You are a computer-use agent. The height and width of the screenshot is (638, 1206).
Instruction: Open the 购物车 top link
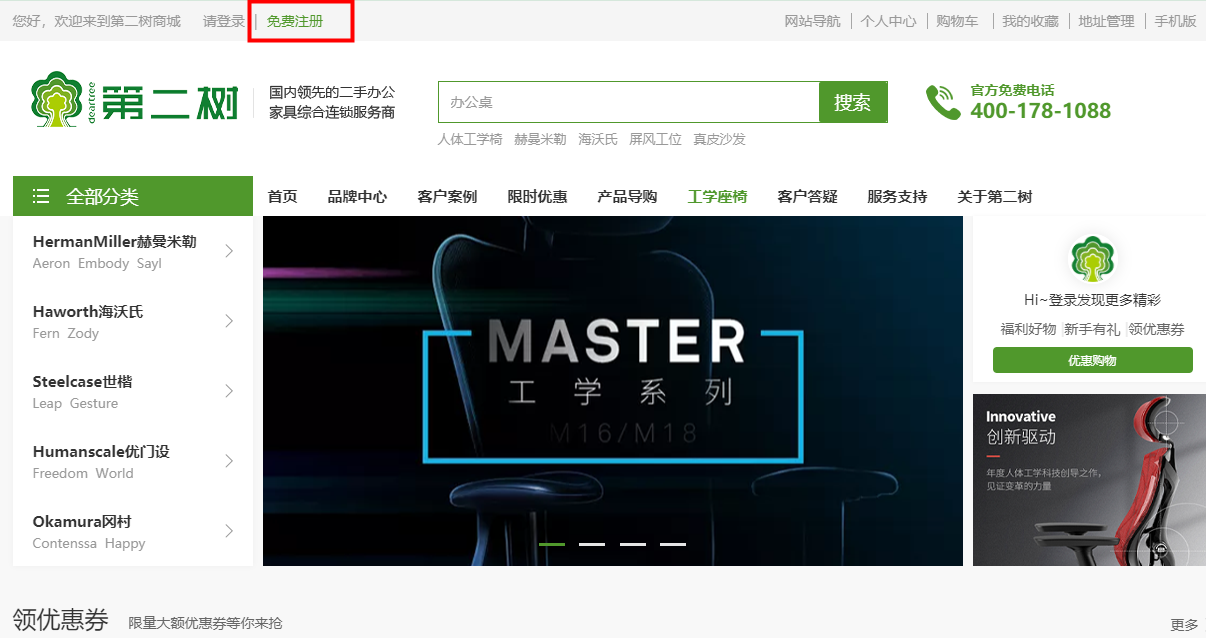[958, 21]
